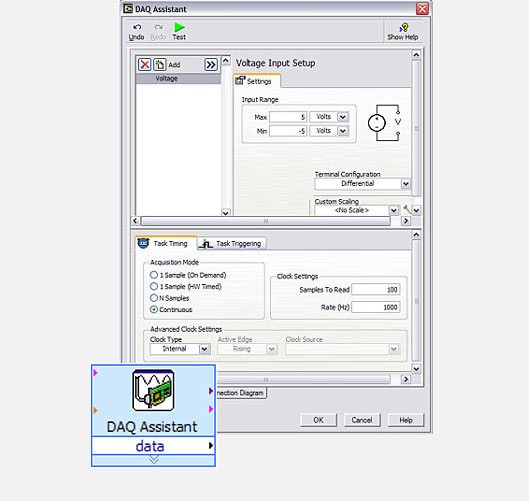Open the Settings tab

pyautogui.click(x=256, y=81)
